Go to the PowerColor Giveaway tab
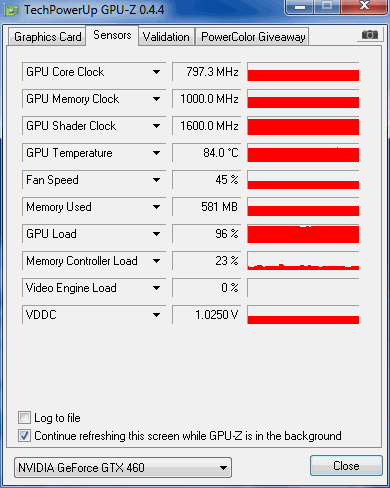 click(253, 37)
